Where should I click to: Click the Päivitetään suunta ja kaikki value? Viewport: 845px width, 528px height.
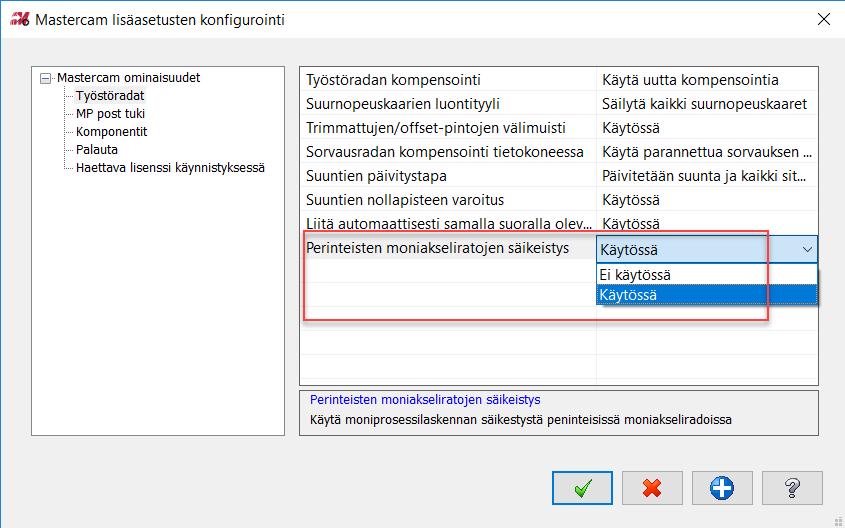point(707,176)
